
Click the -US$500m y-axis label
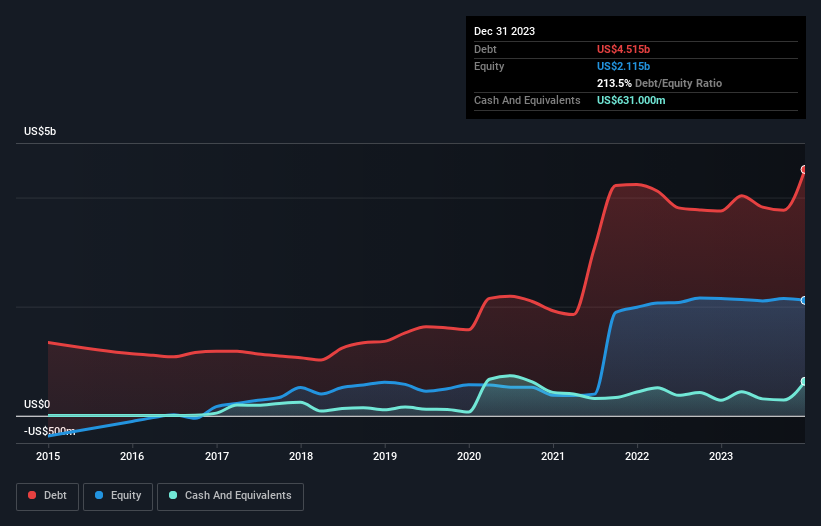[x=49, y=431]
